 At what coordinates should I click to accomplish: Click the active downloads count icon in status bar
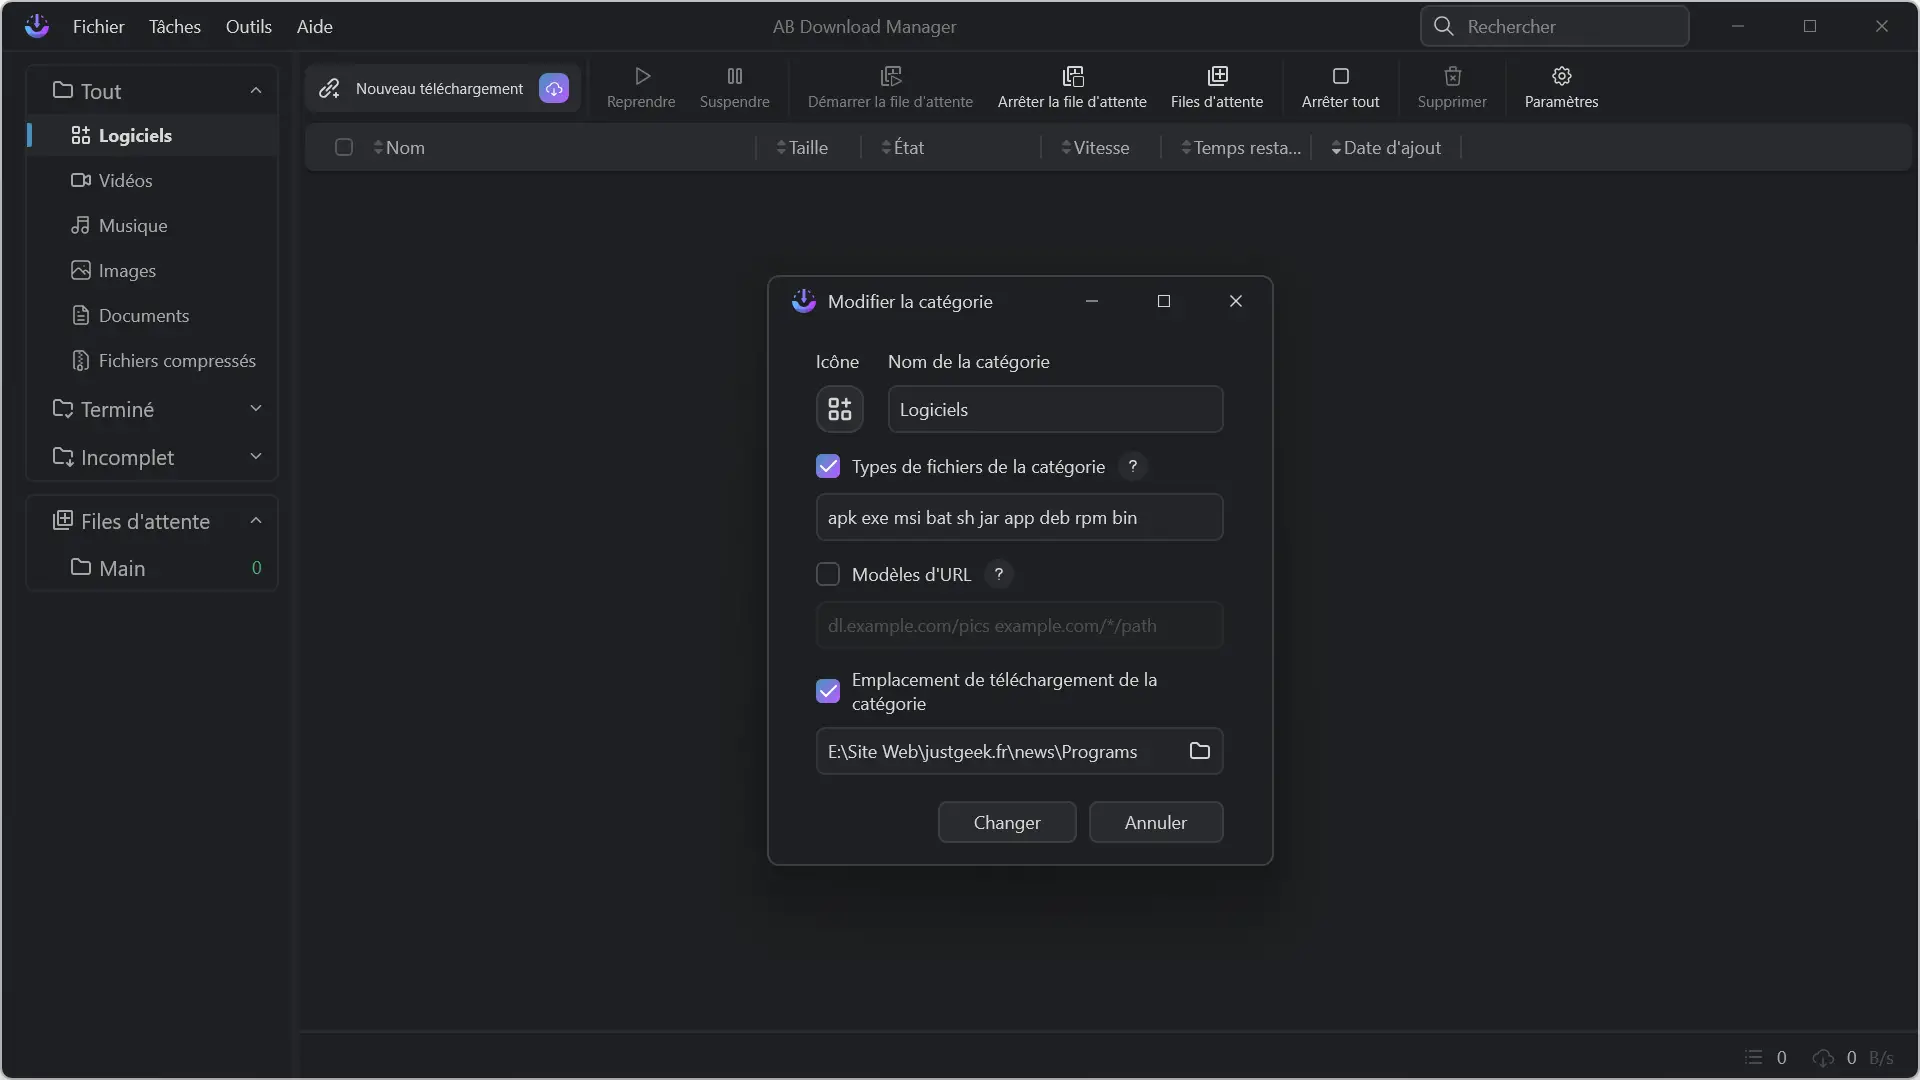(x=1753, y=1057)
